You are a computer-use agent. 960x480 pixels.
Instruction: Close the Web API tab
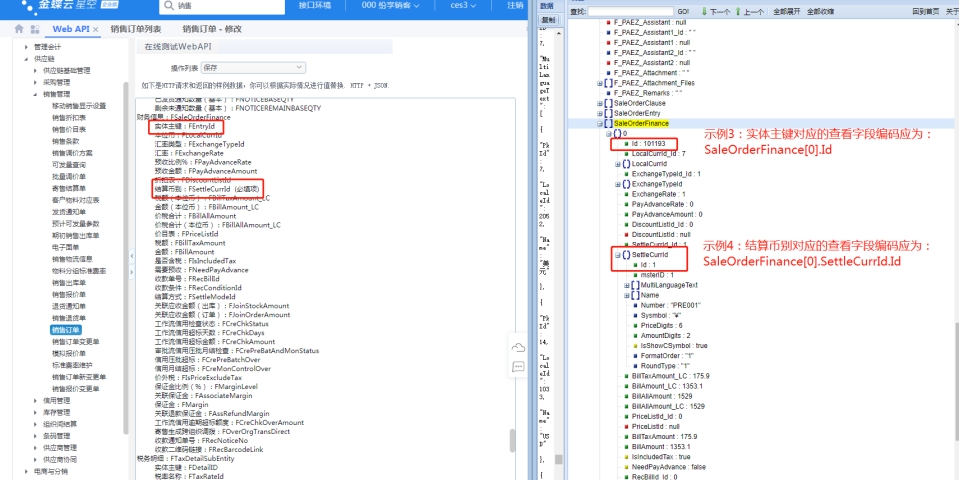tap(96, 29)
